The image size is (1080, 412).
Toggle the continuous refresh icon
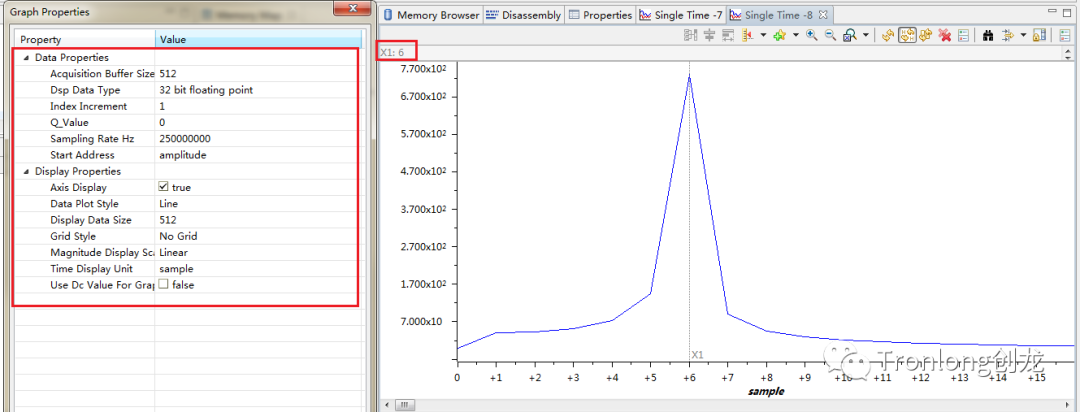pos(906,35)
